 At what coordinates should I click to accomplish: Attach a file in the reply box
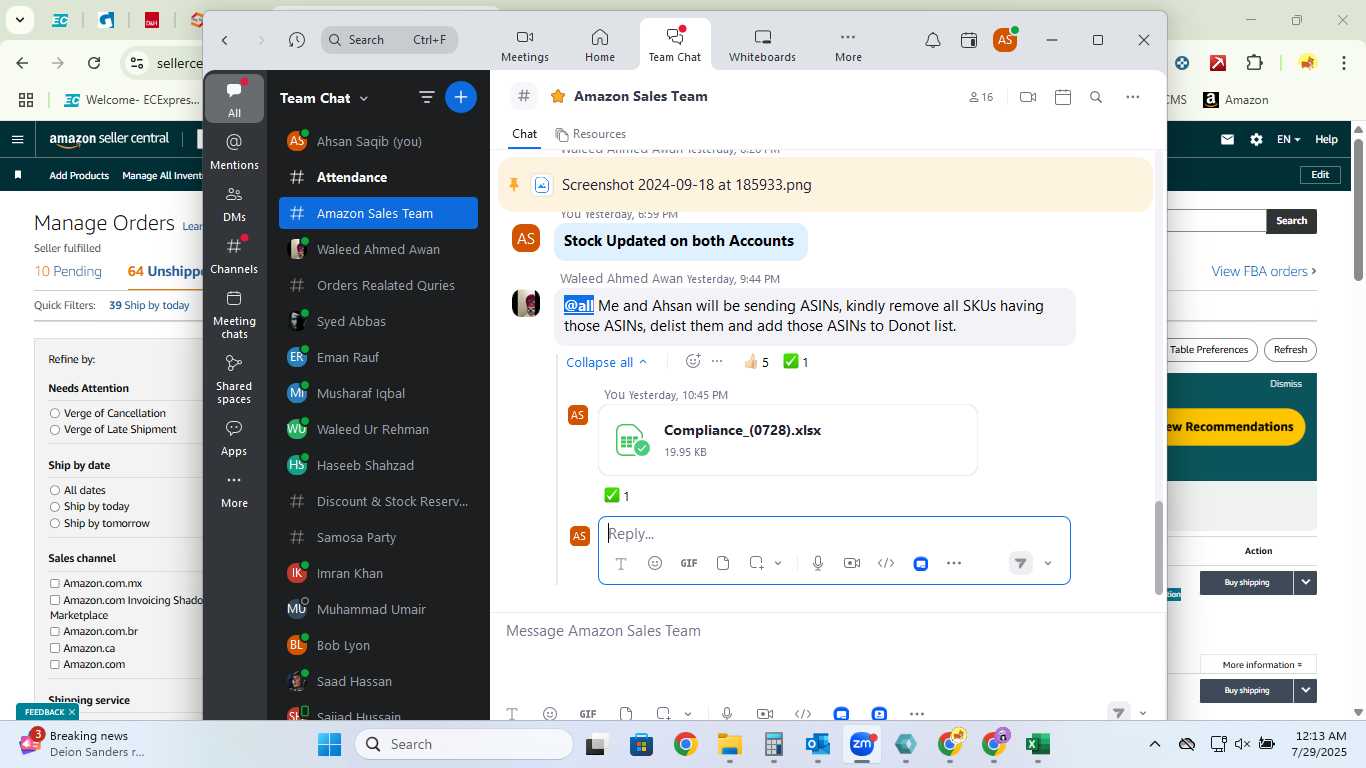click(723, 563)
